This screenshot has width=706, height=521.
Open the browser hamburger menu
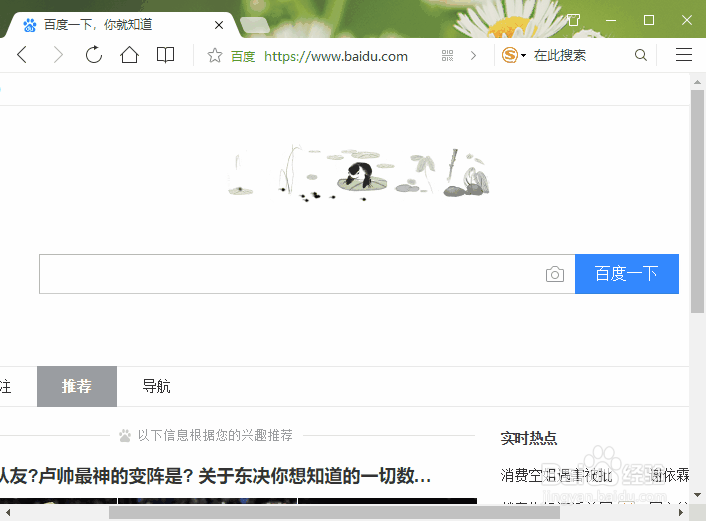[x=683, y=55]
